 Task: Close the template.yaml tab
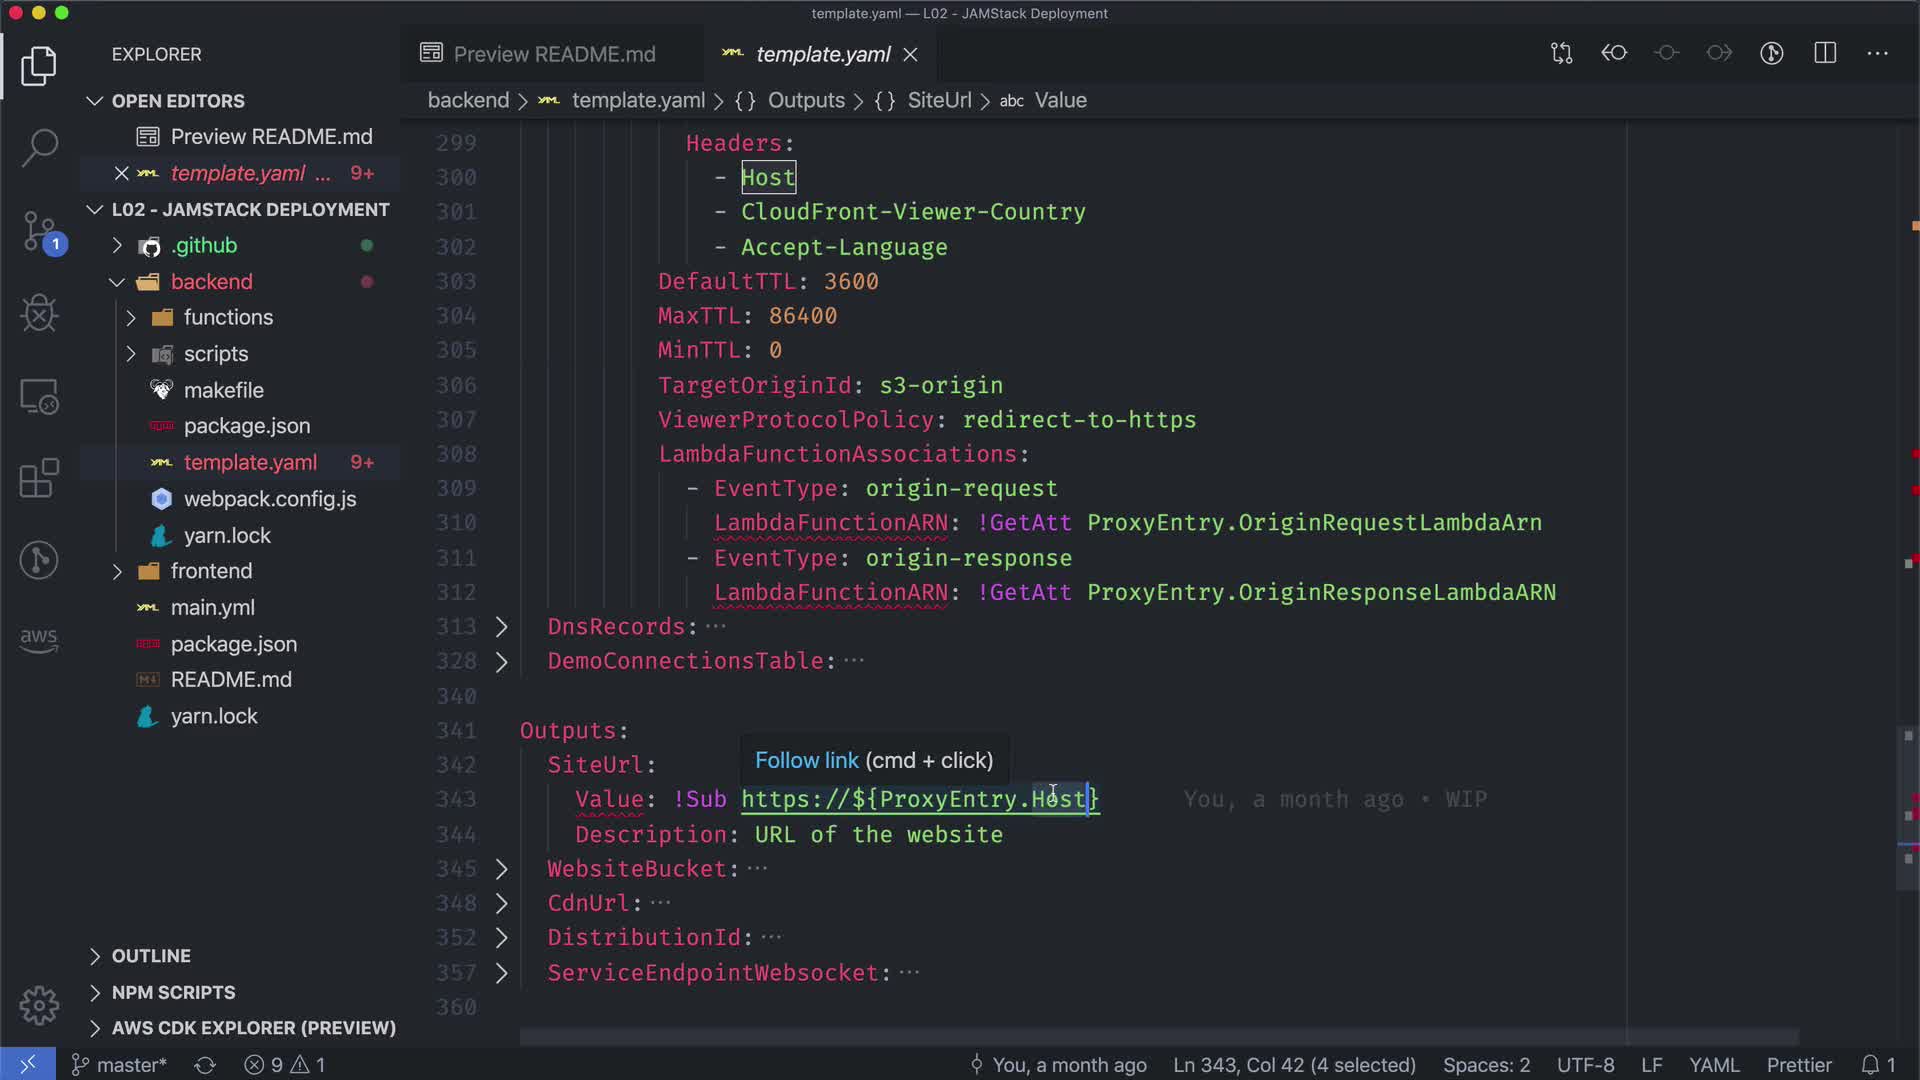pyautogui.click(x=910, y=55)
